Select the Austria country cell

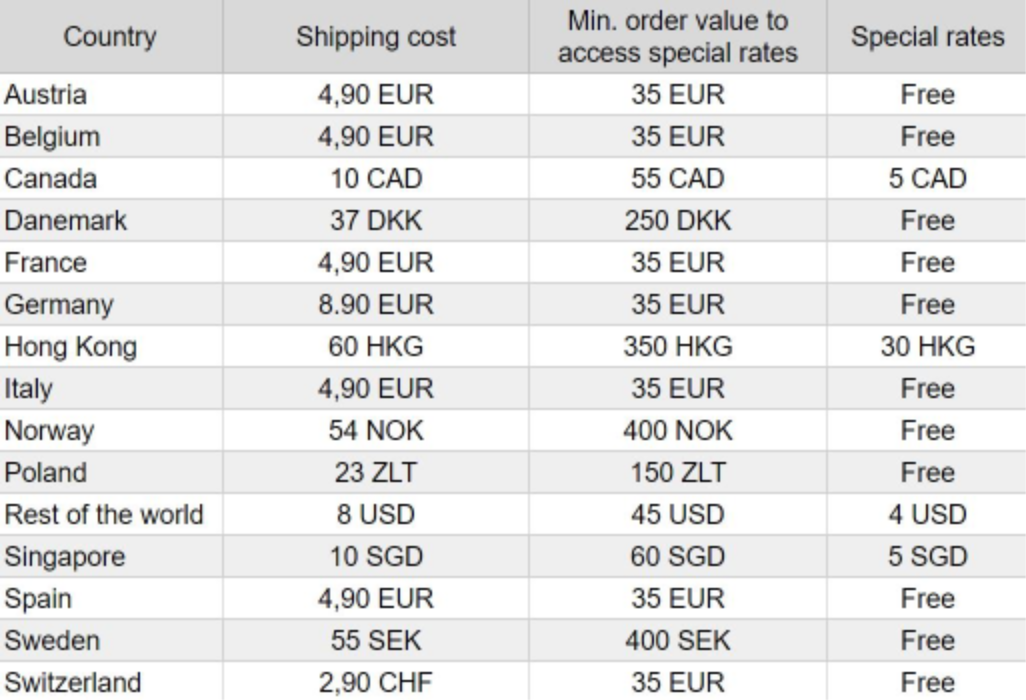coord(46,95)
